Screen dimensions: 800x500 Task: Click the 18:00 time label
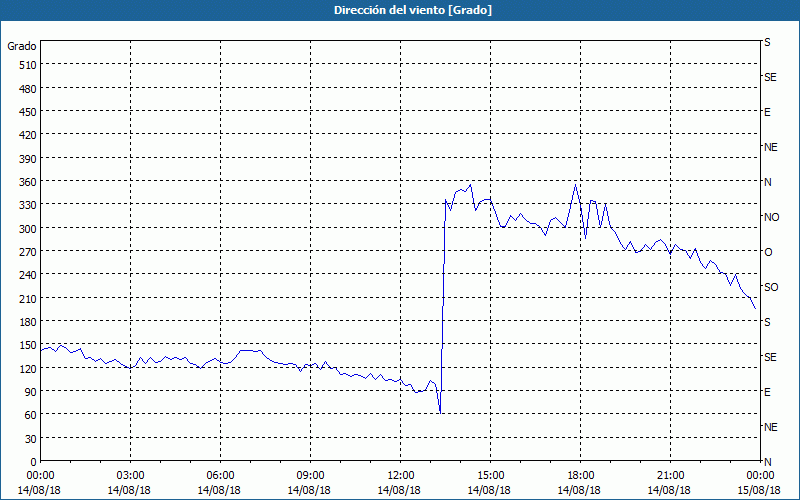pos(580,476)
